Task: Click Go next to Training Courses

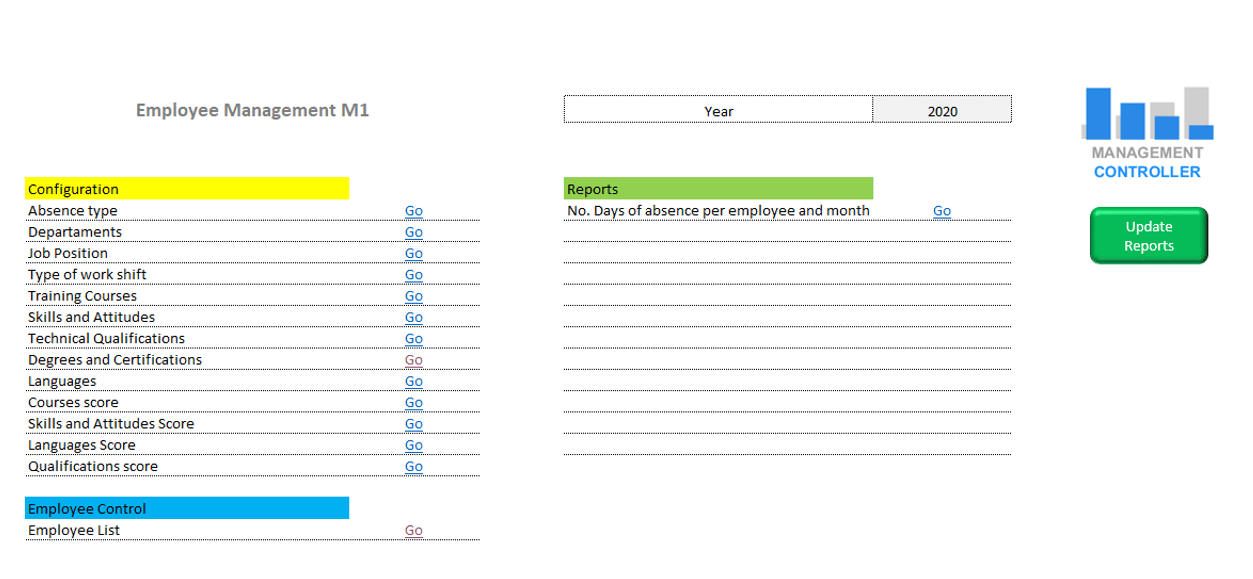Action: click(413, 296)
